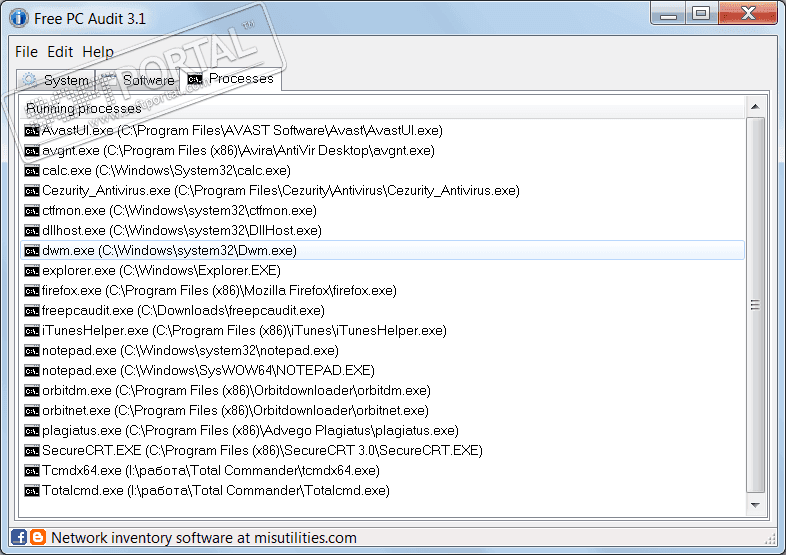The width and height of the screenshot is (786, 555).
Task: Select the Tcmdx64.exe process row
Action: [382, 471]
